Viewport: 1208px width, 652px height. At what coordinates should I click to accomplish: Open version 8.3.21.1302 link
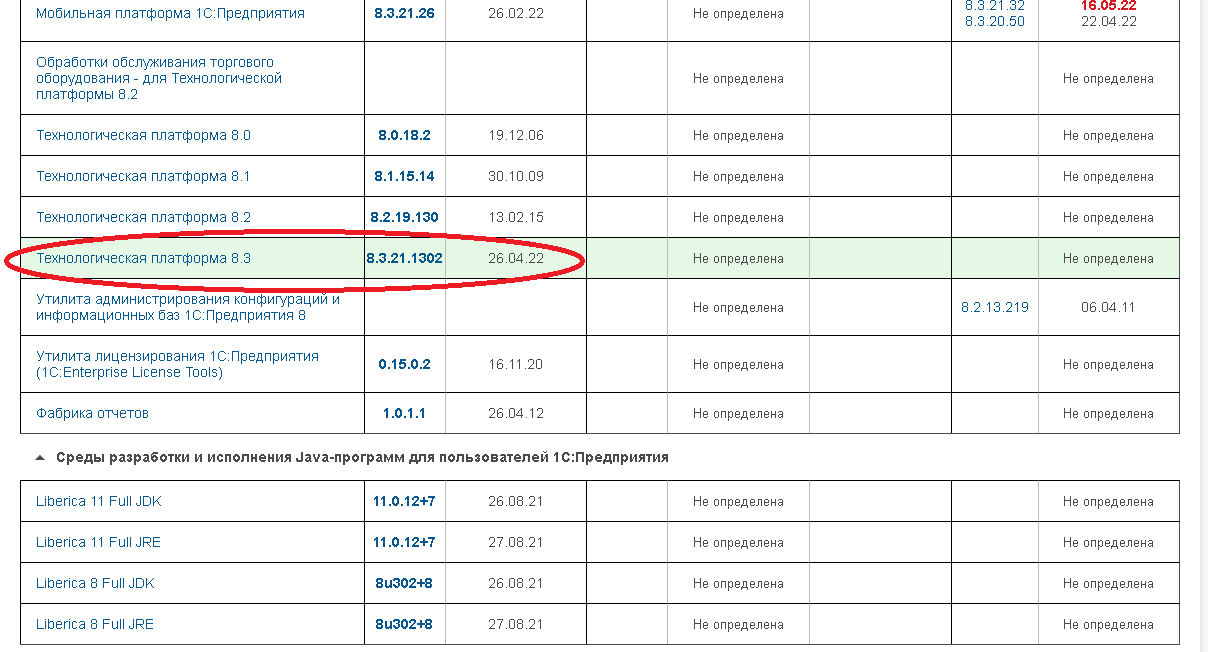(404, 258)
